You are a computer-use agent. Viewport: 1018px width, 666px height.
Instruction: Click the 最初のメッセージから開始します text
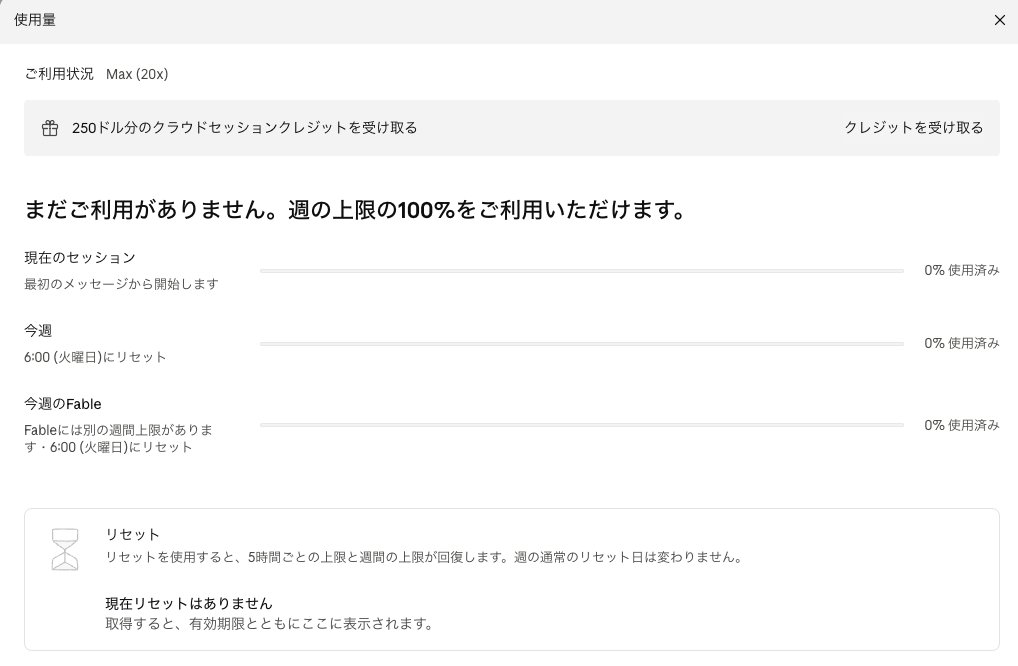[x=121, y=284]
